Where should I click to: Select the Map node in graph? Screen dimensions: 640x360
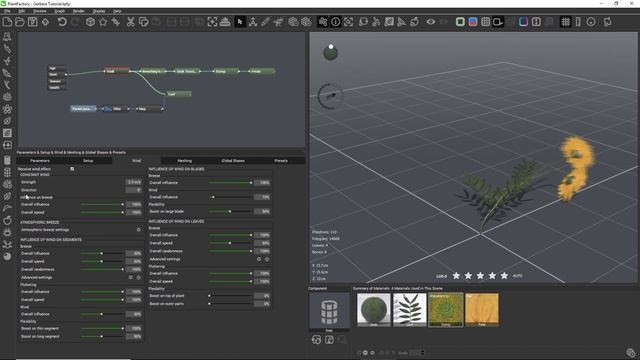(149, 109)
